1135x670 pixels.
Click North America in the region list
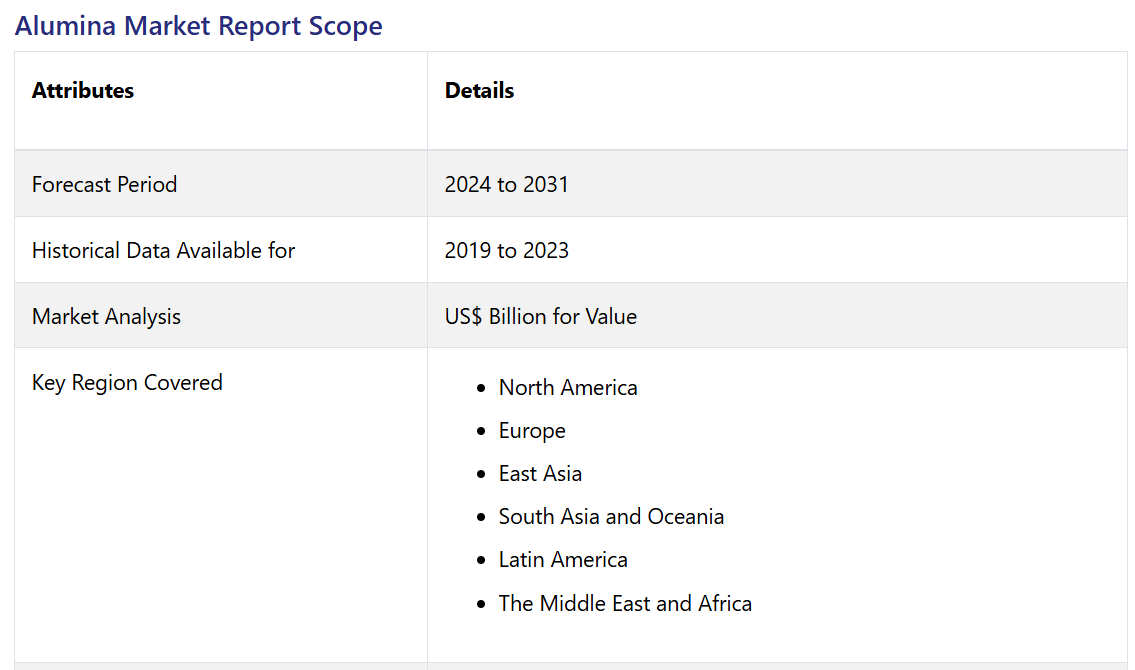pos(568,387)
